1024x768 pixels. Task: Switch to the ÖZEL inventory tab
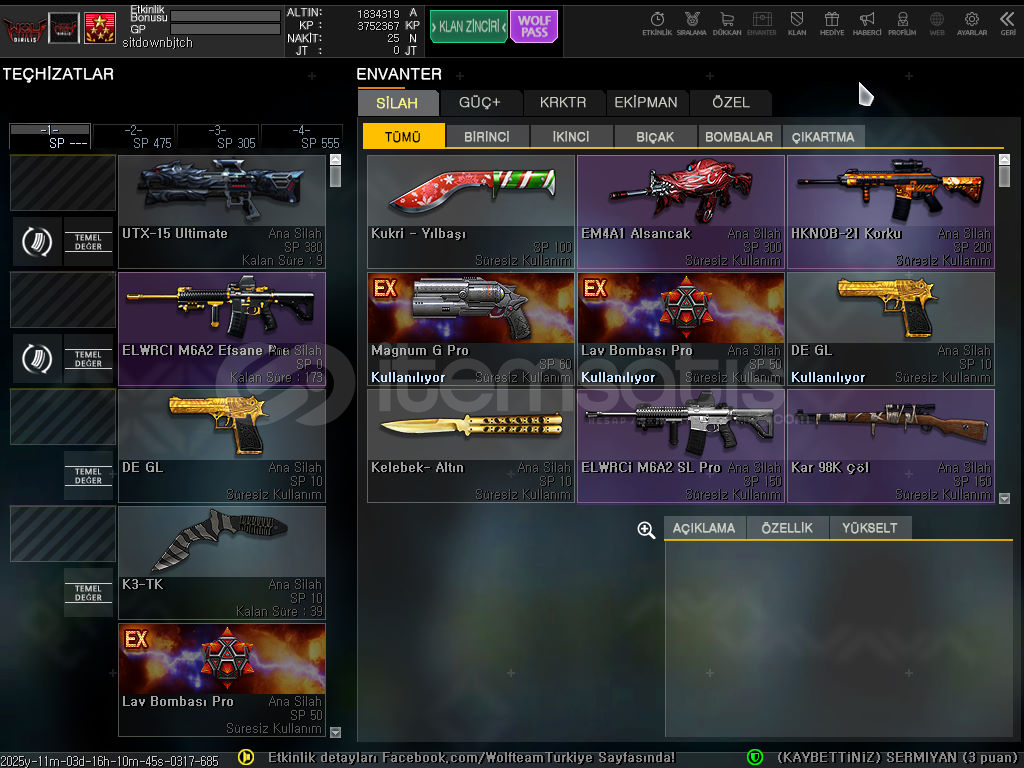[x=731, y=103]
